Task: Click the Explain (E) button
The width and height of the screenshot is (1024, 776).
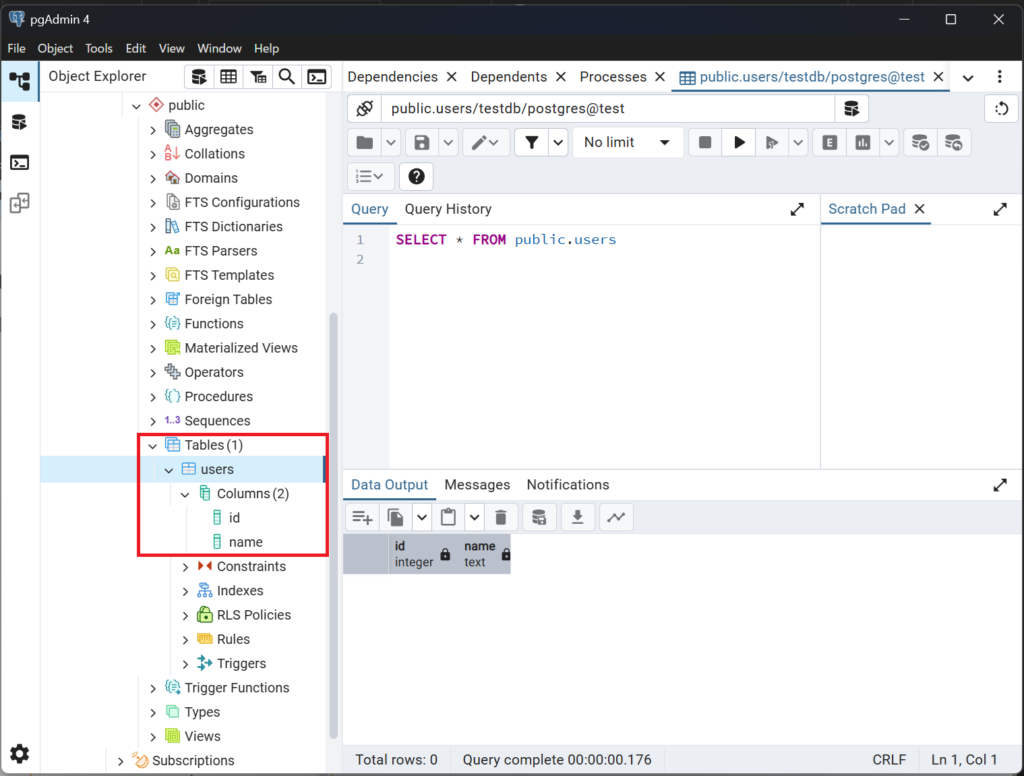Action: [829, 142]
